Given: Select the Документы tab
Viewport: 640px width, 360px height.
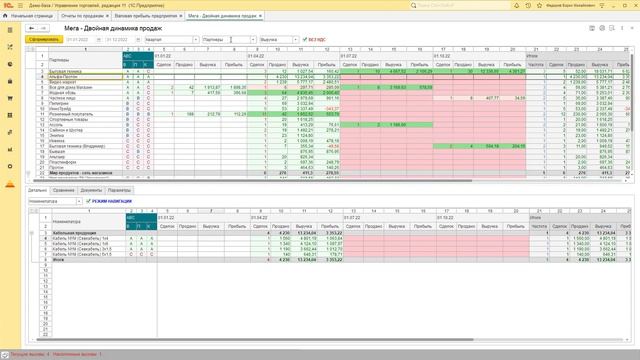Looking at the screenshot, I should pos(91,190).
